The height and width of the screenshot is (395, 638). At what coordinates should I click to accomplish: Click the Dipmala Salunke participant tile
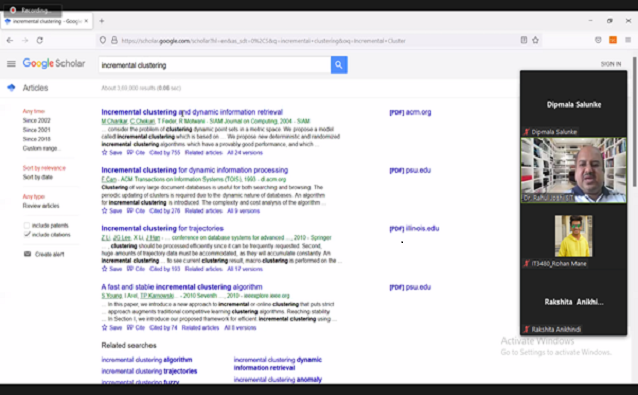pyautogui.click(x=573, y=104)
